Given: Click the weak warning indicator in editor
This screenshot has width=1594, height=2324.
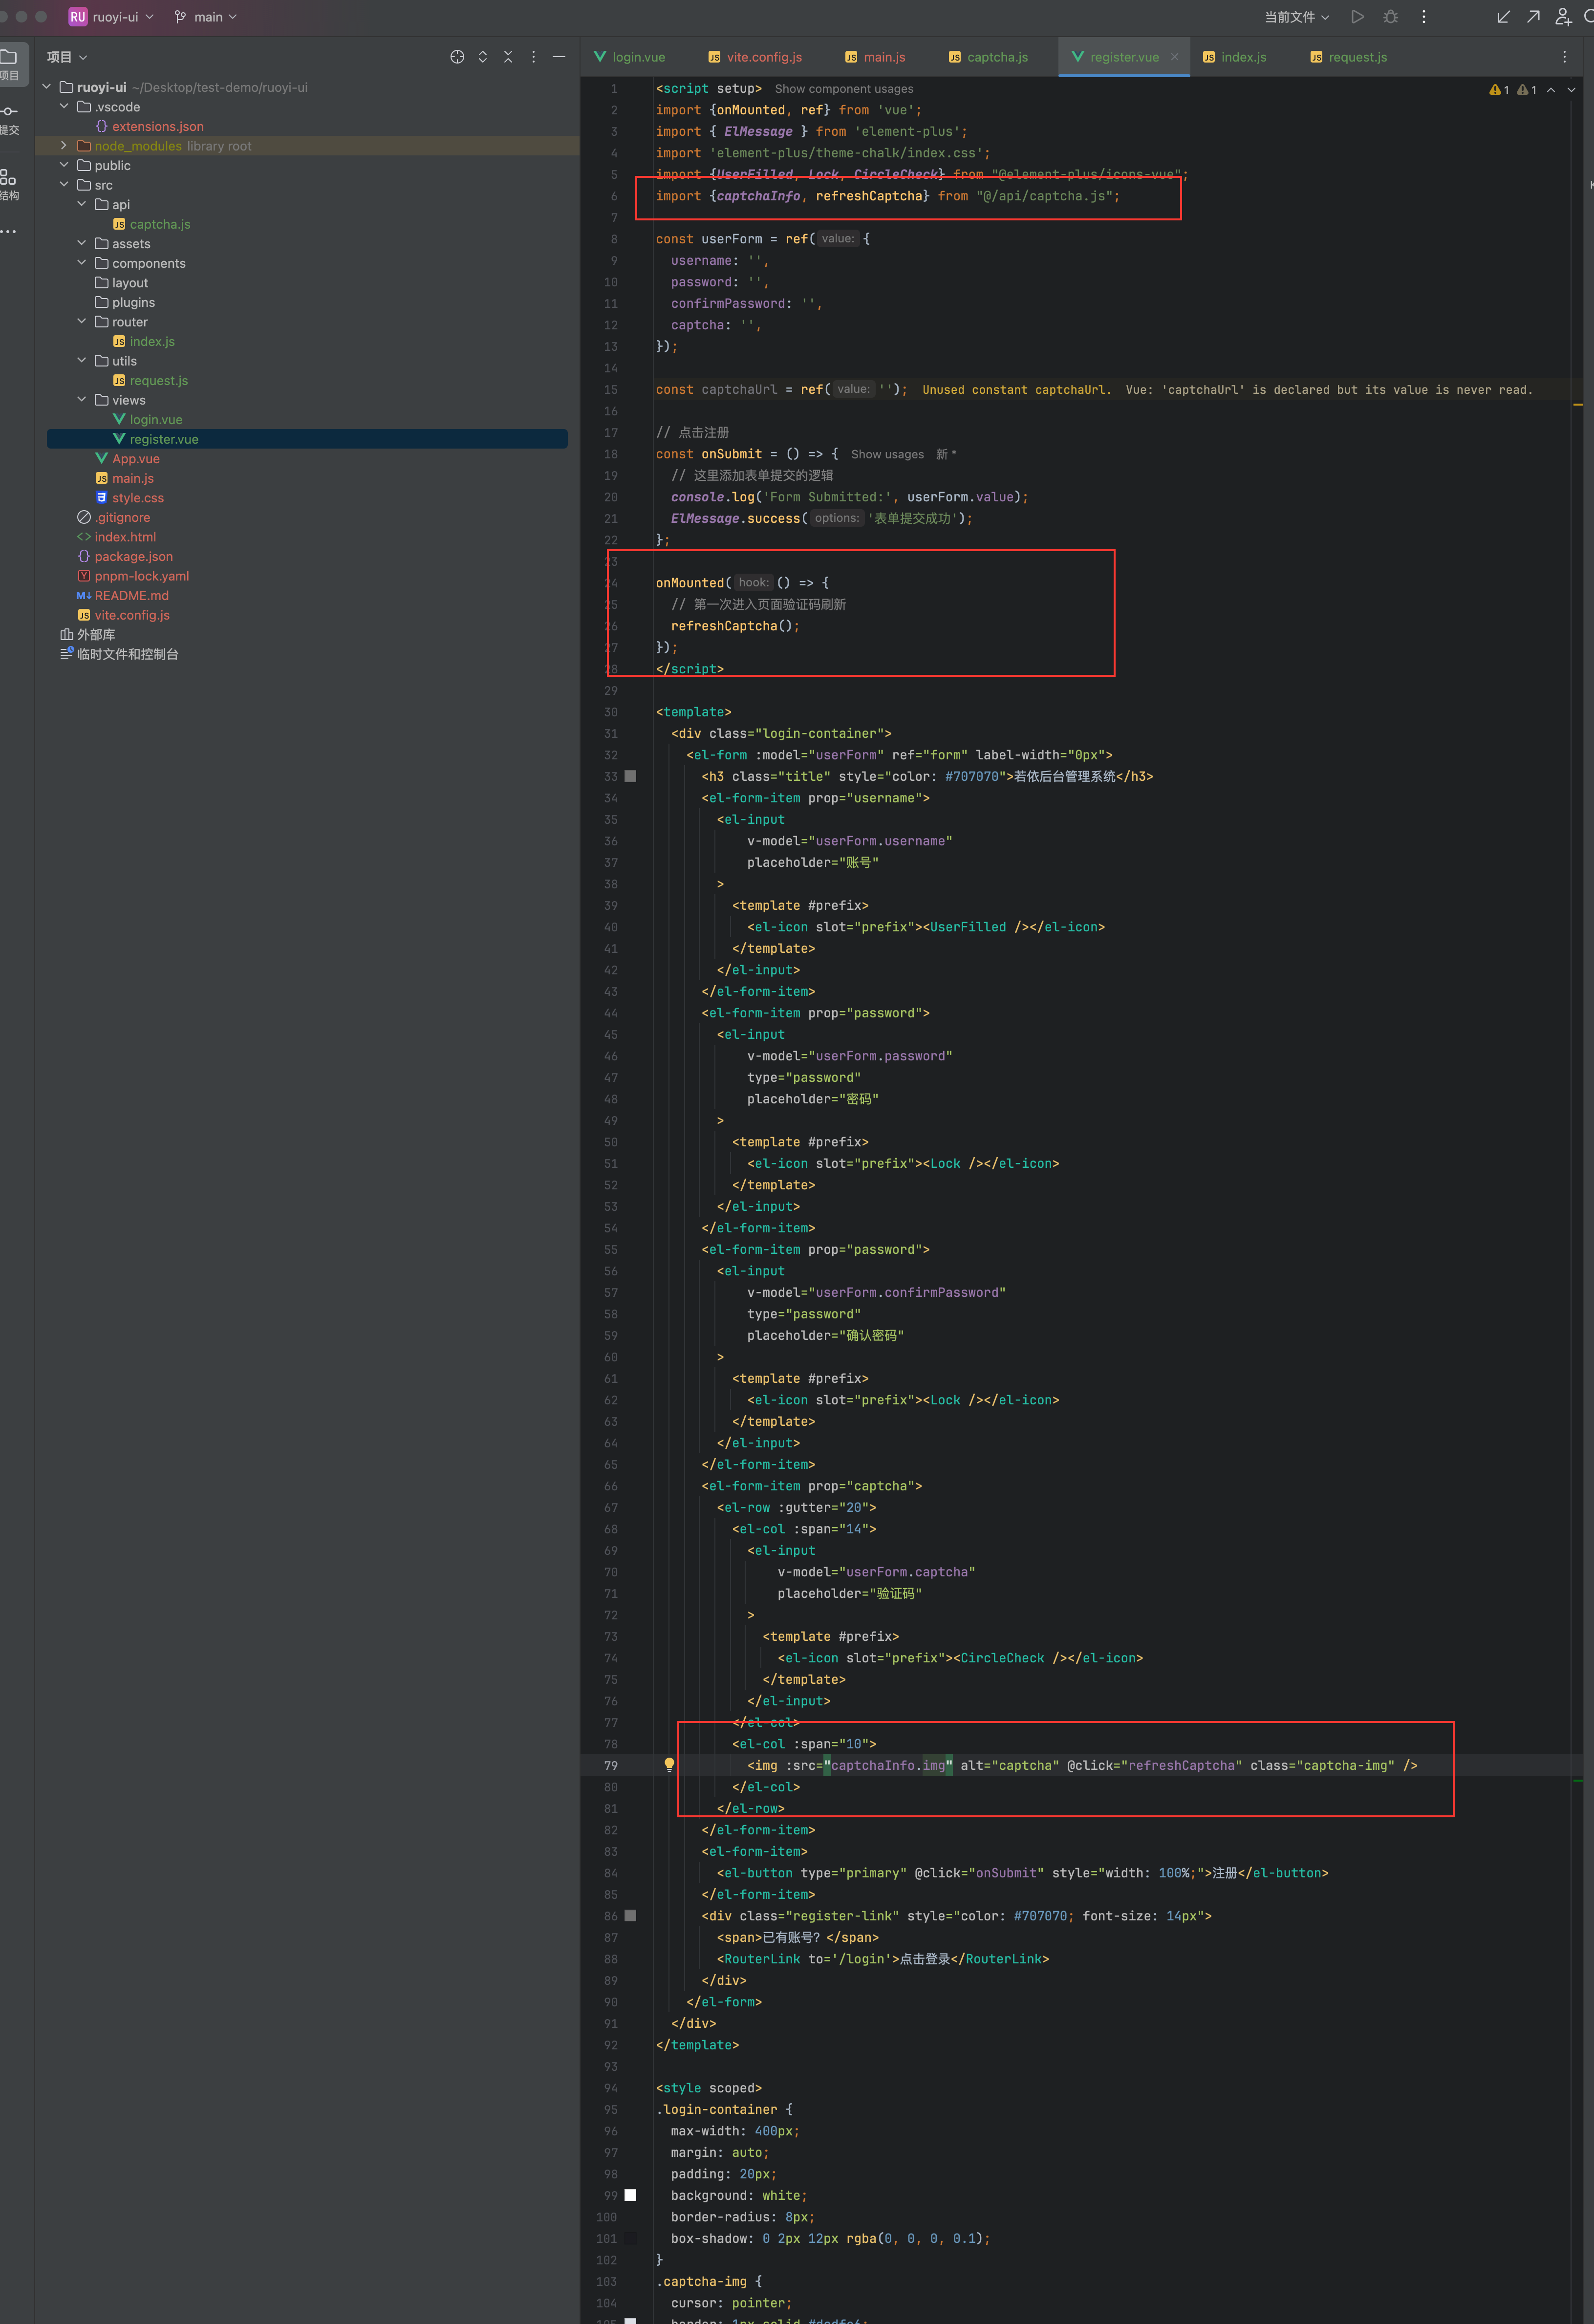Looking at the screenshot, I should [x=1527, y=90].
